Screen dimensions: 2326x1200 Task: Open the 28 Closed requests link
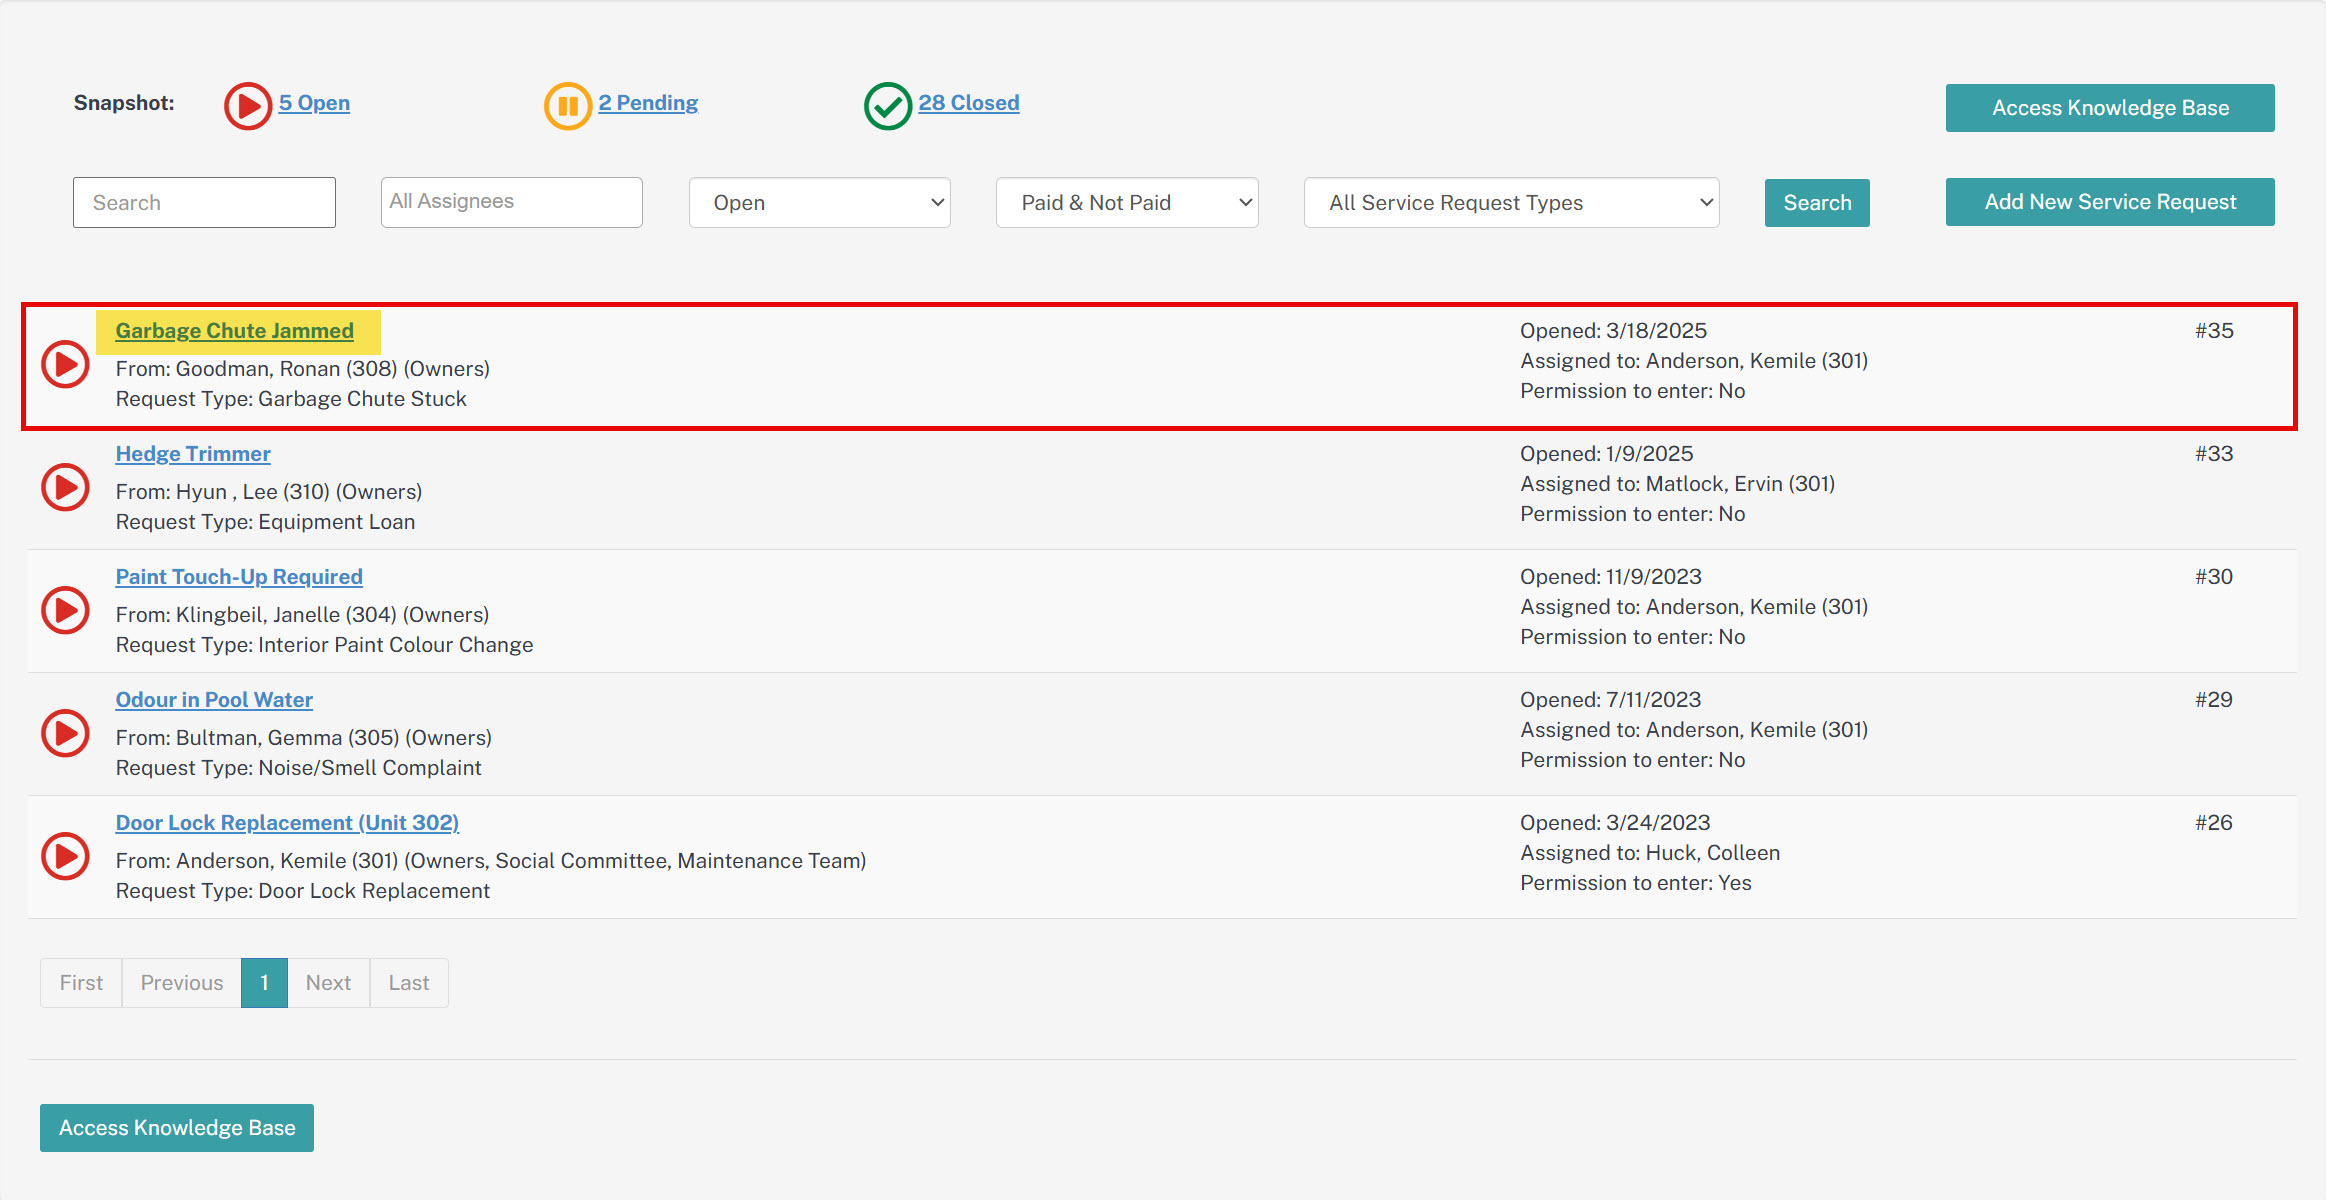point(969,103)
